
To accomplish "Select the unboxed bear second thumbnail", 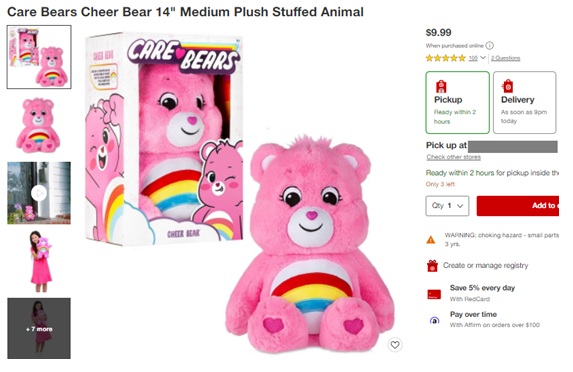I will pos(39,125).
